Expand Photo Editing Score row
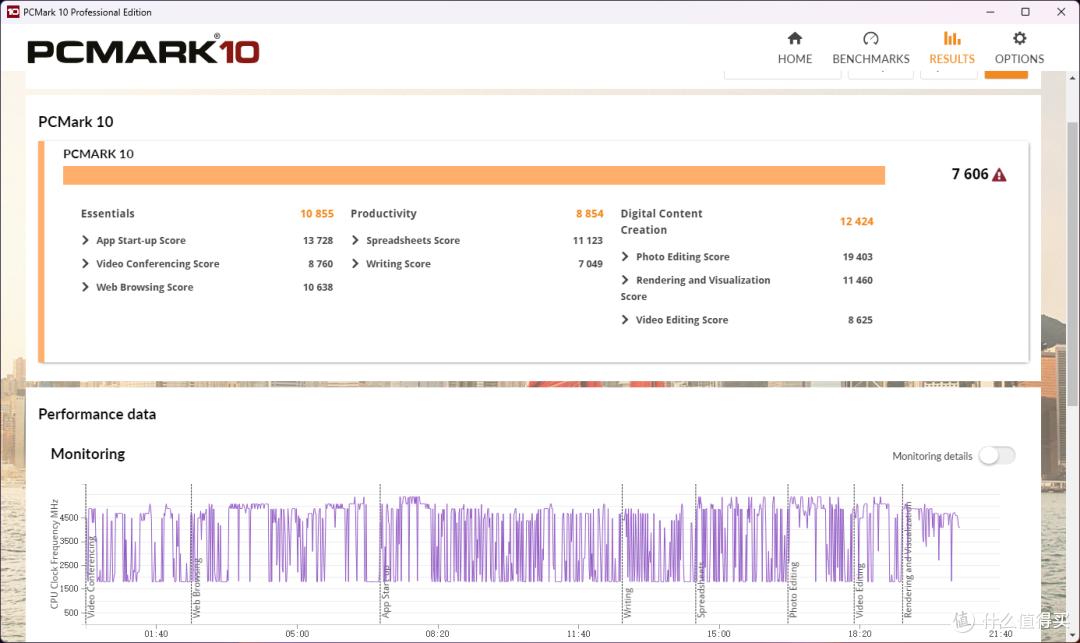 click(625, 257)
